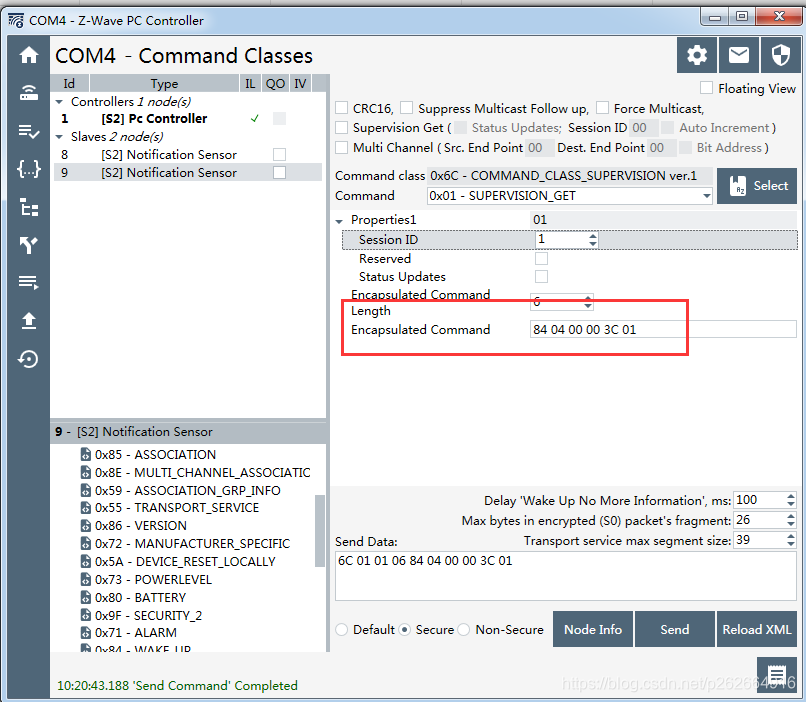806x702 pixels.
Task: Open the log notes icon at bottom right
Action: 777,675
